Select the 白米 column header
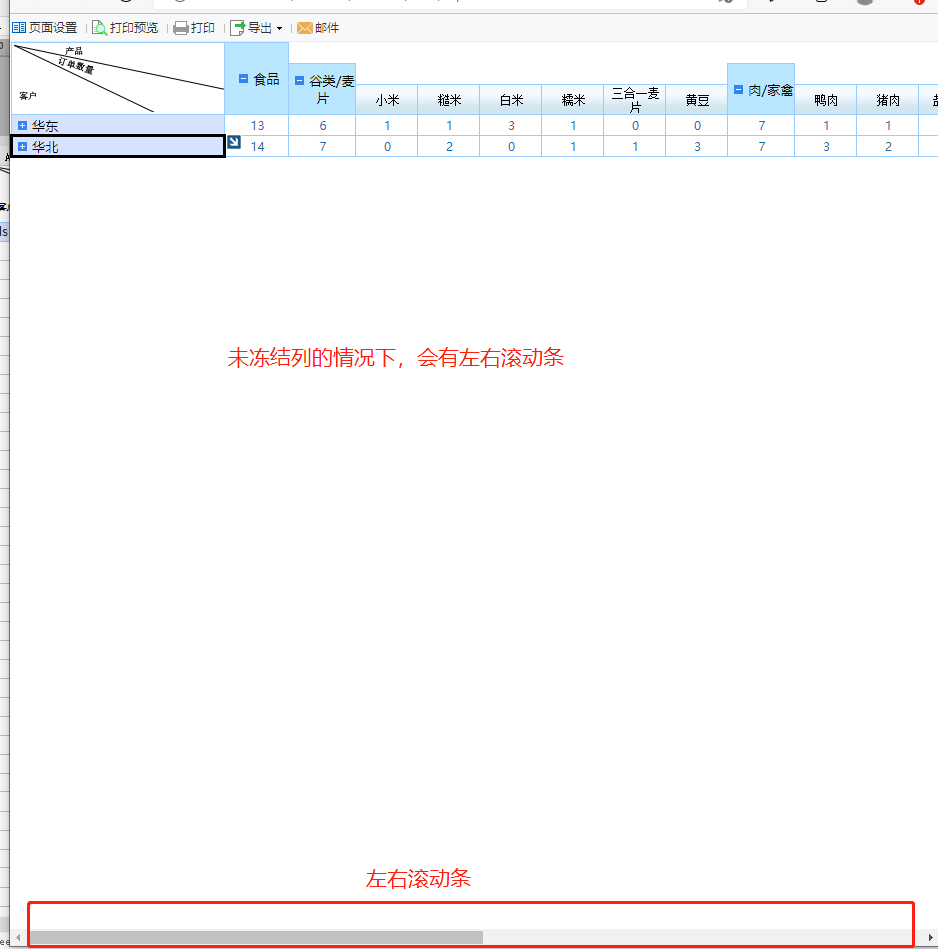The width and height of the screenshot is (938, 949). click(x=511, y=100)
